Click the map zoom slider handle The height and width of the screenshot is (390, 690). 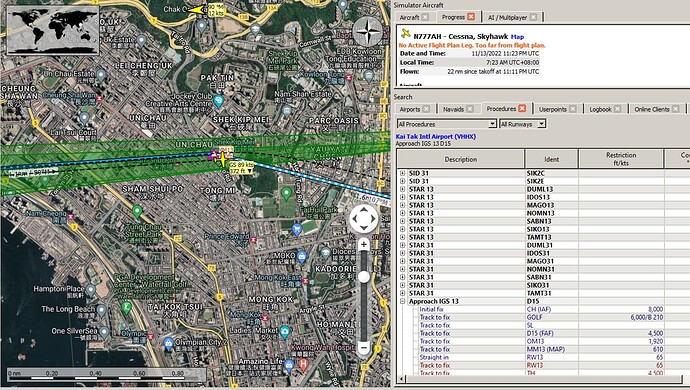coord(363,277)
